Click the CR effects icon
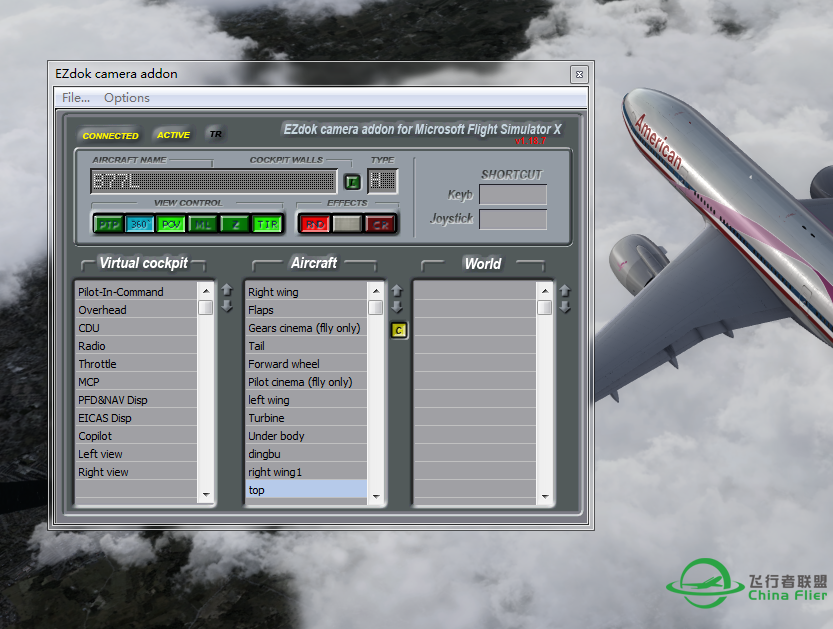Screen dimensions: 833x629 click(380, 224)
